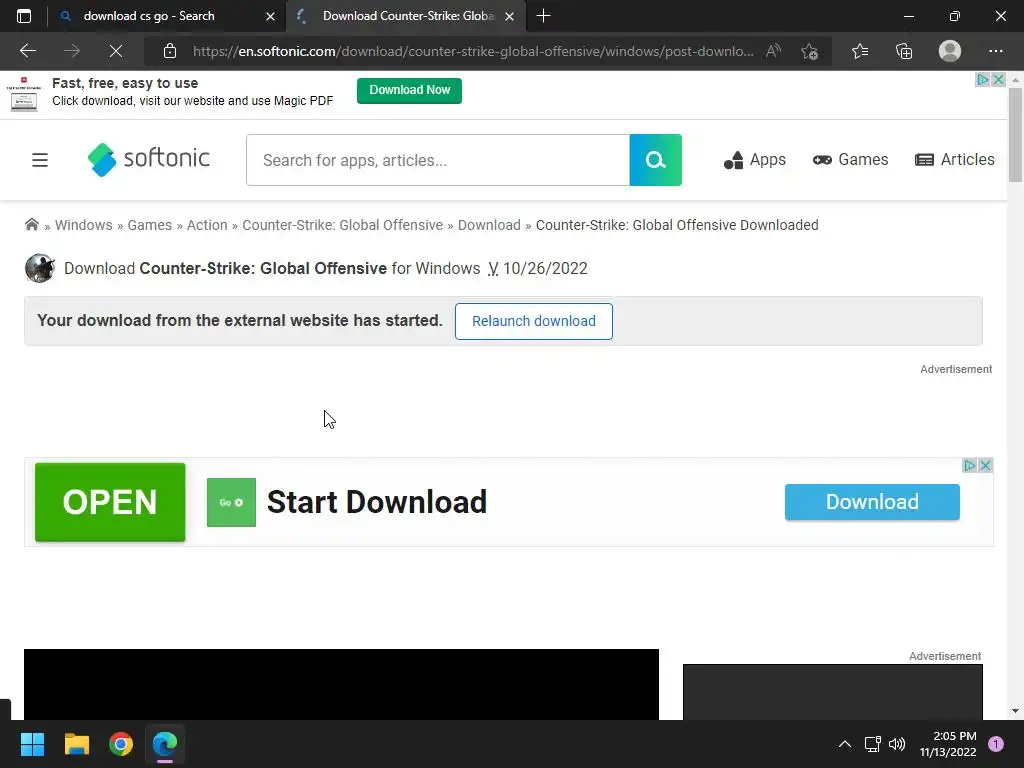The image size is (1024, 768).
Task: Close the Download Counter-Strike tab
Action: point(509,16)
